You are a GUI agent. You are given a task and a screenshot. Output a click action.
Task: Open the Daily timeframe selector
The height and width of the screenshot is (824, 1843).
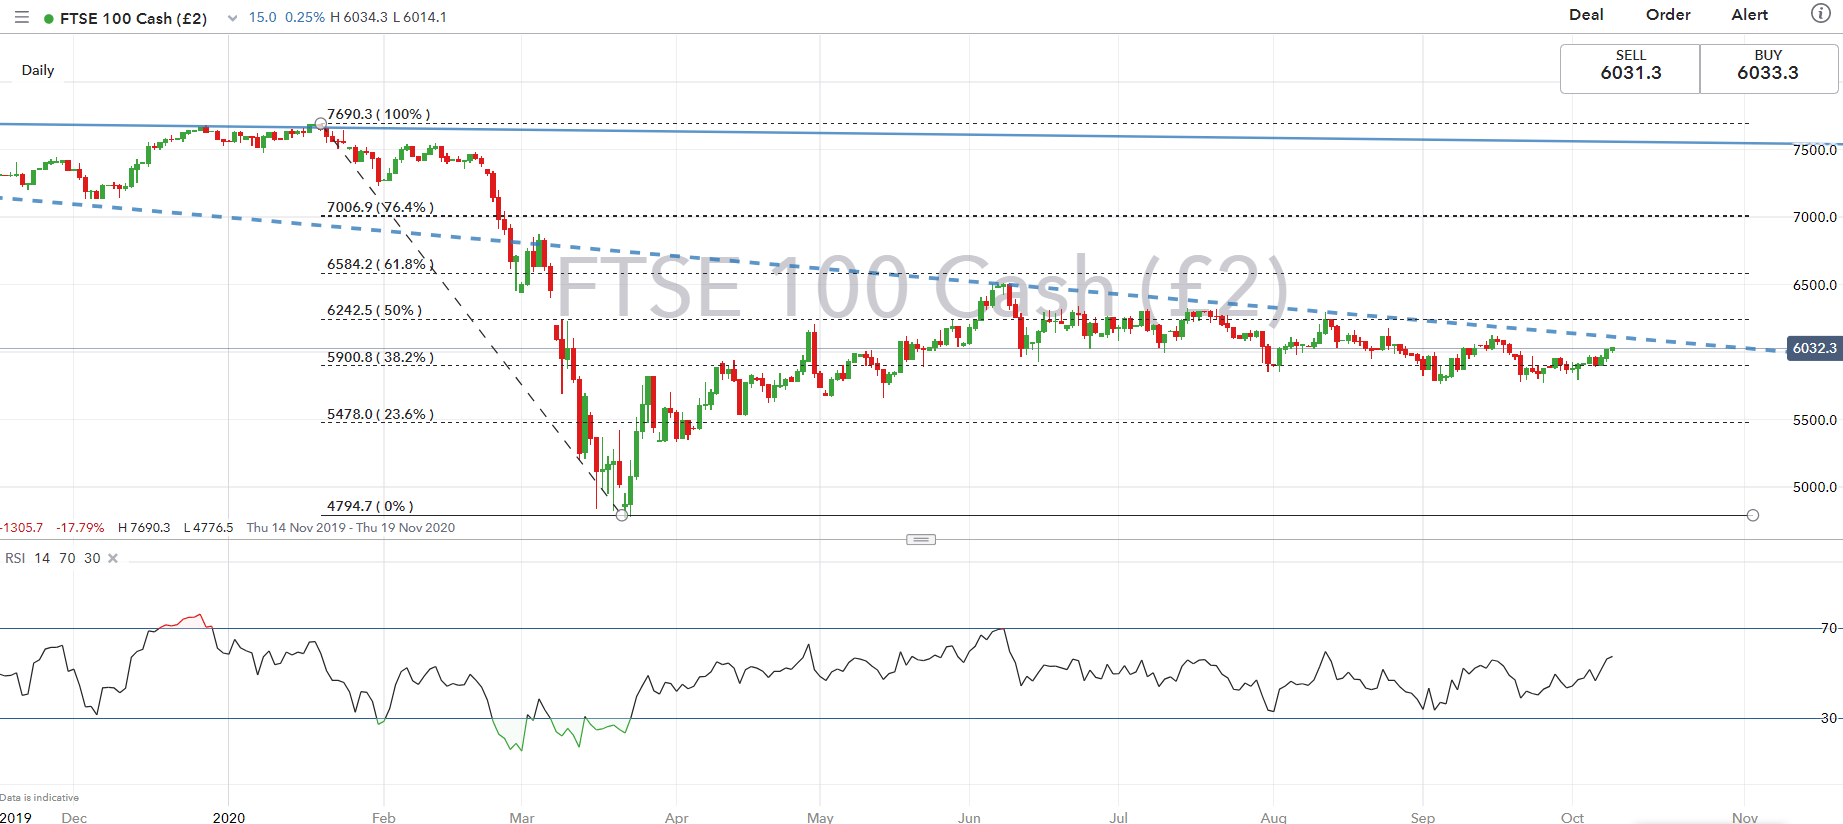pos(38,70)
